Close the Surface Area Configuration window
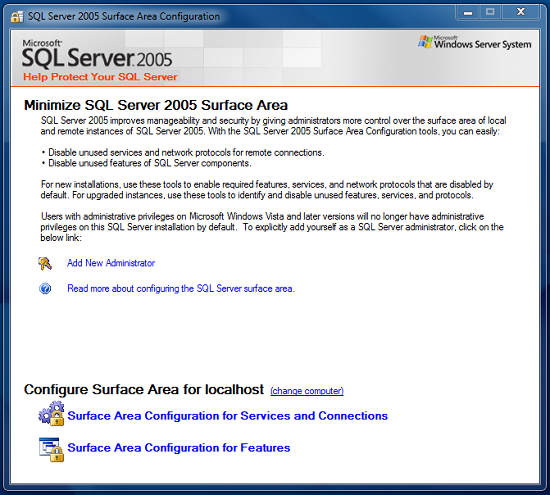Screen dimensions: 550x495 point(521,12)
